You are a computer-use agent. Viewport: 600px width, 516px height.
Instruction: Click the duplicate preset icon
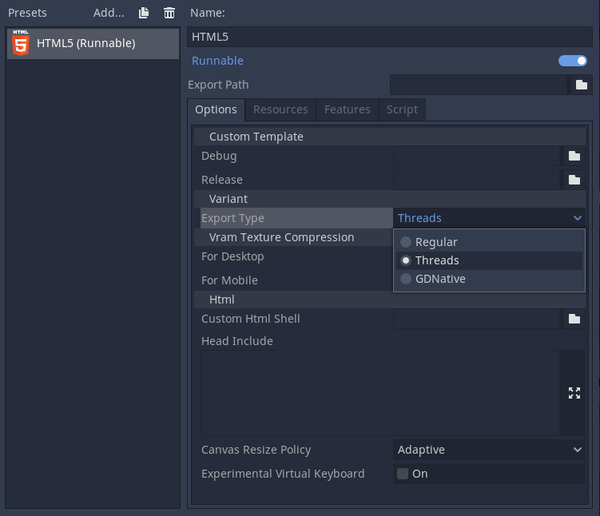point(144,13)
